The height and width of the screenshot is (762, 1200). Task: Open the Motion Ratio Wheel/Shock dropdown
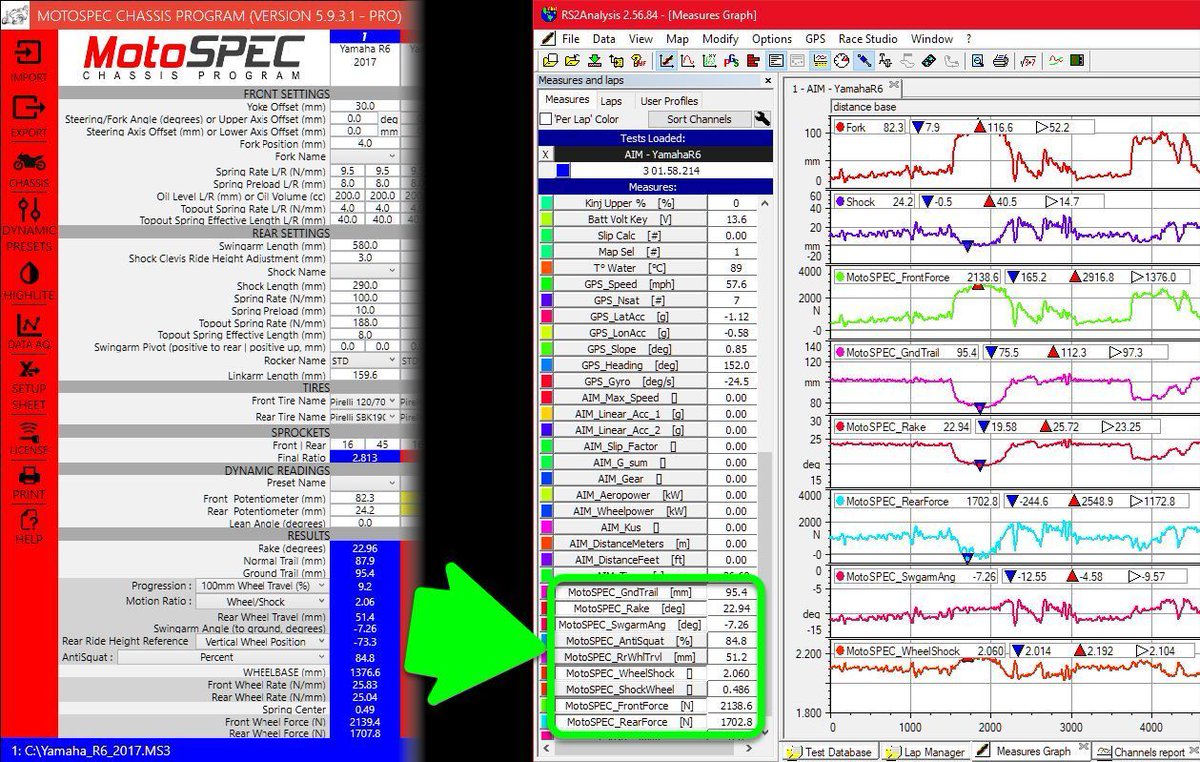tap(261, 602)
